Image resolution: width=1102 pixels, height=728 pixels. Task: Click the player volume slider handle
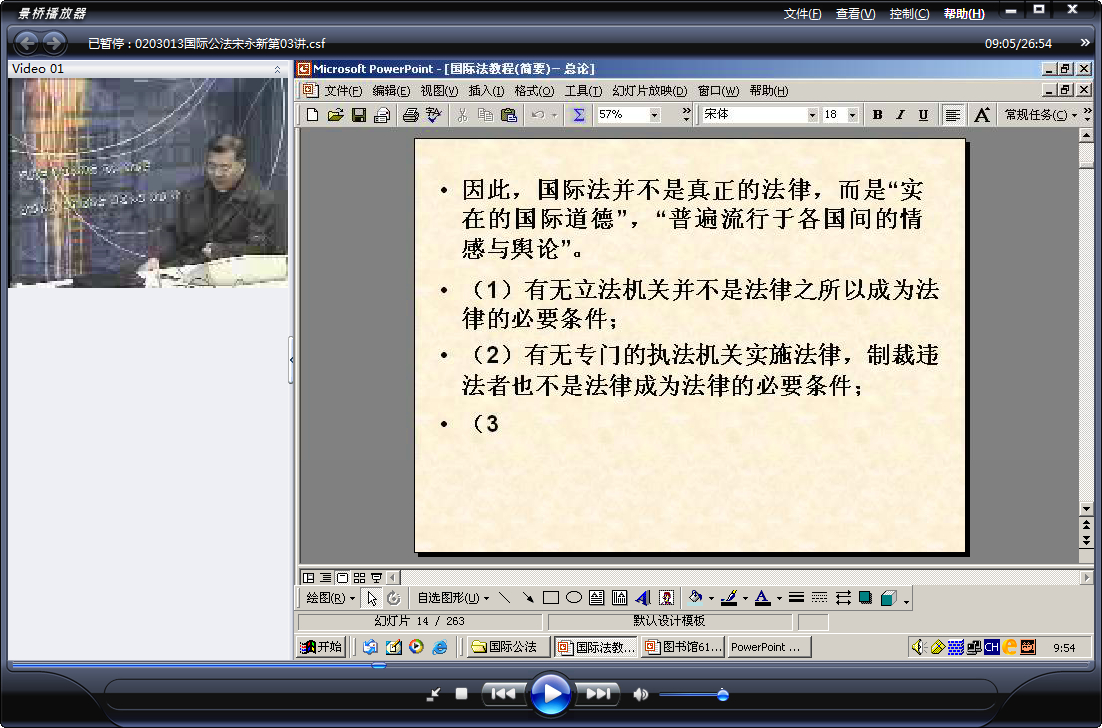pos(722,695)
